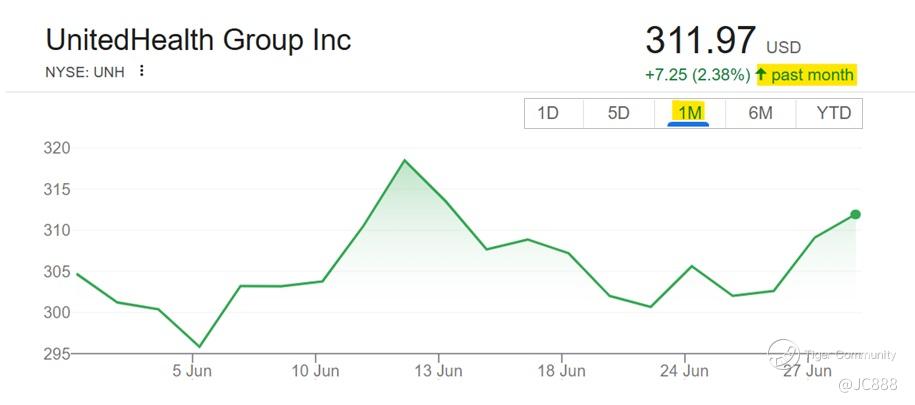Click the 311.97 price value
Viewport: 915px width, 405px height.
click(x=700, y=40)
